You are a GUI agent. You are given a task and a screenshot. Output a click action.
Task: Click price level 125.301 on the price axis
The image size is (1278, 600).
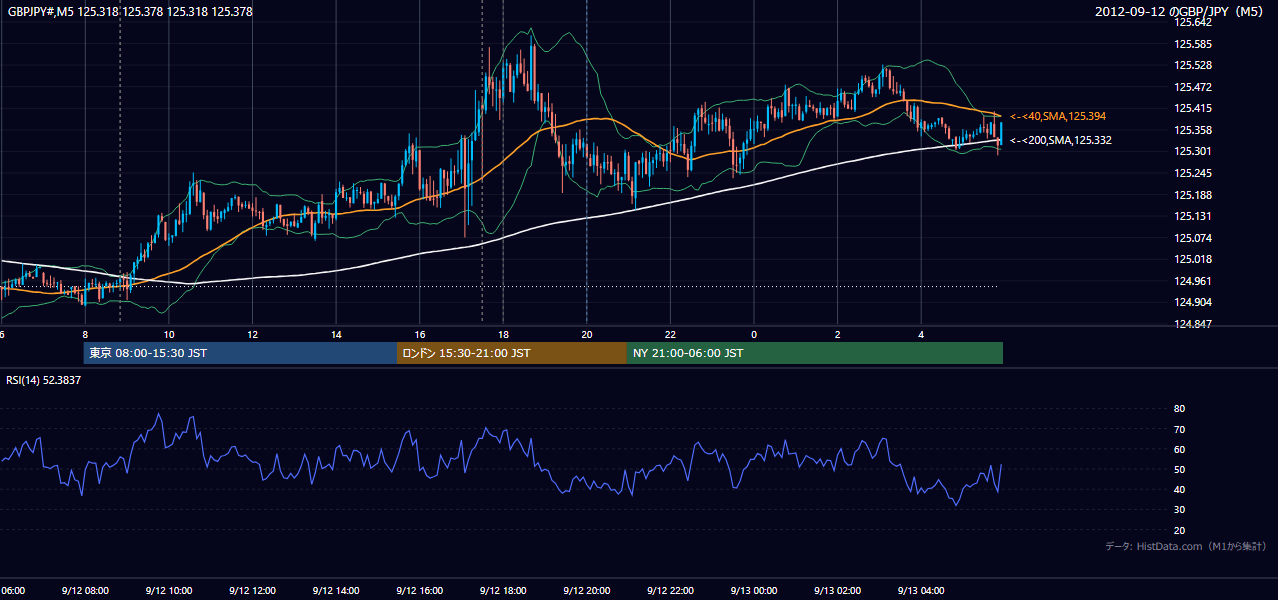tap(1192, 151)
